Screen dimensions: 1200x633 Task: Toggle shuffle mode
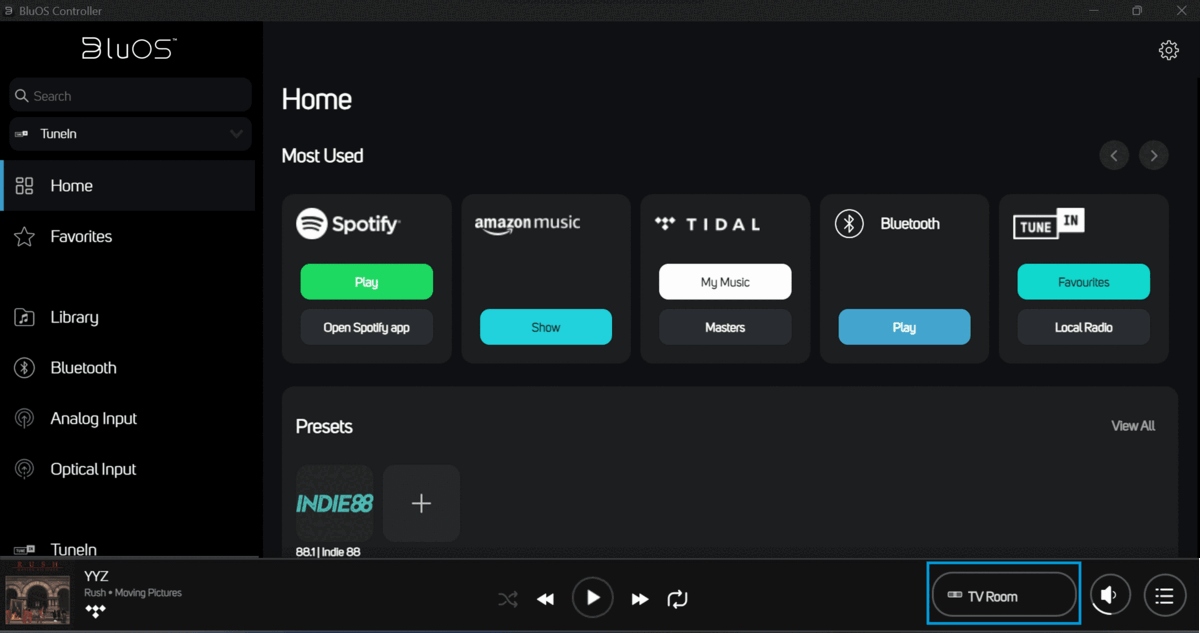pyautogui.click(x=508, y=599)
